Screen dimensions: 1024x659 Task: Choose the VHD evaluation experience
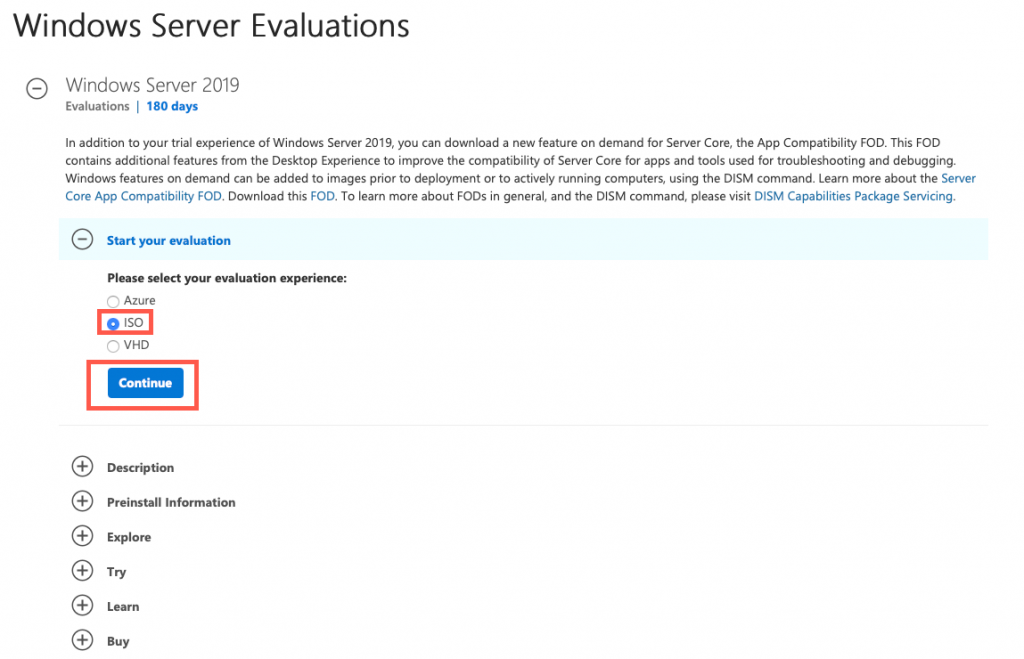(113, 346)
